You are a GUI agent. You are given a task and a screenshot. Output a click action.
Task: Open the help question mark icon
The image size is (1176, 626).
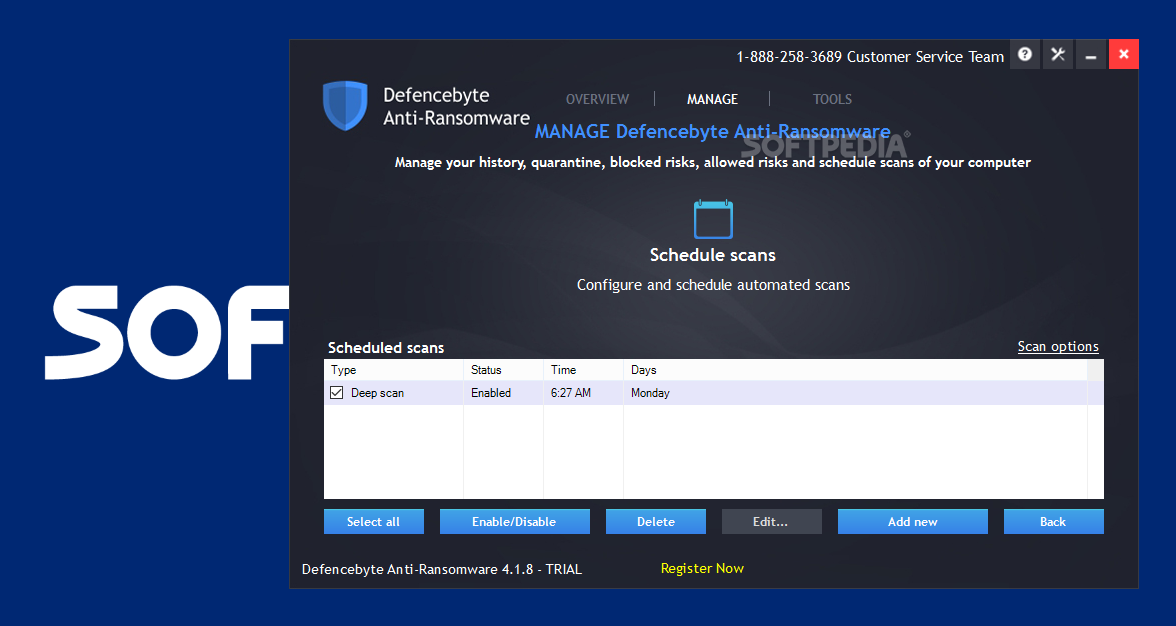pos(1024,54)
